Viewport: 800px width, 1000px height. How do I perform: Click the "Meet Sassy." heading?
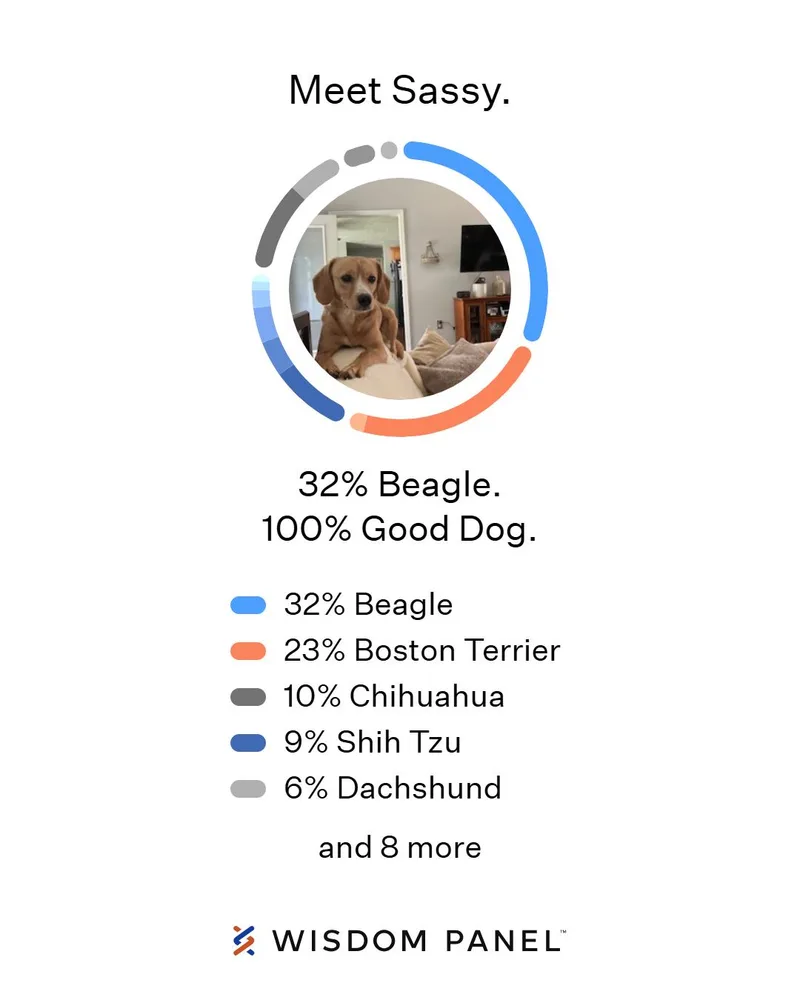coord(400,90)
